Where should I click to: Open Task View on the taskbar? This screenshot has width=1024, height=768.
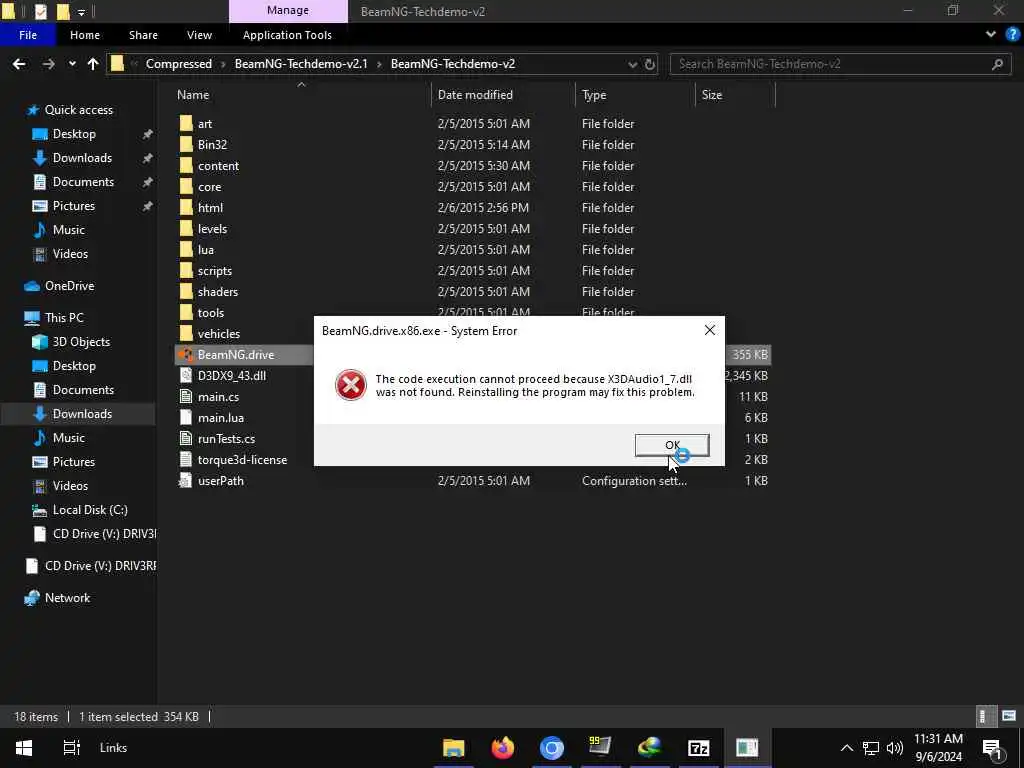tap(71, 748)
